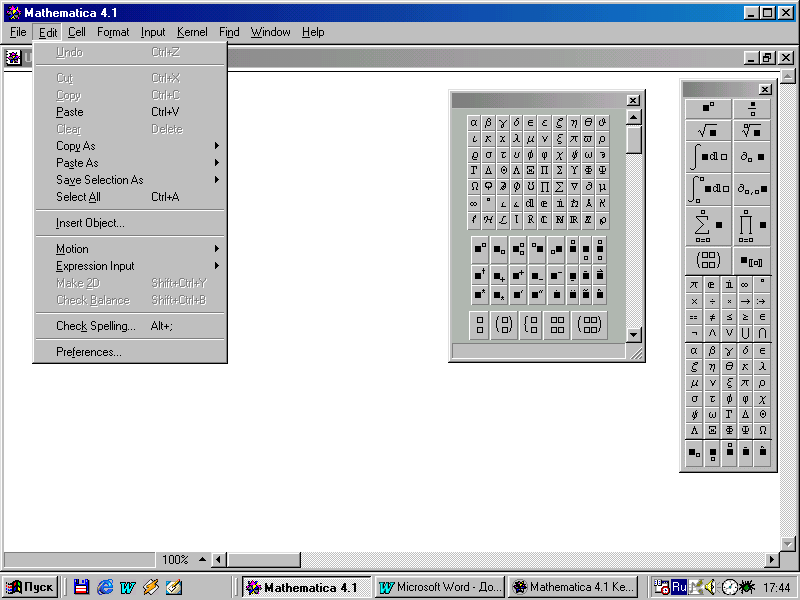Click the not-equal symbol in the narrow palette
Image resolution: width=800 pixels, height=600 pixels.
click(712, 317)
